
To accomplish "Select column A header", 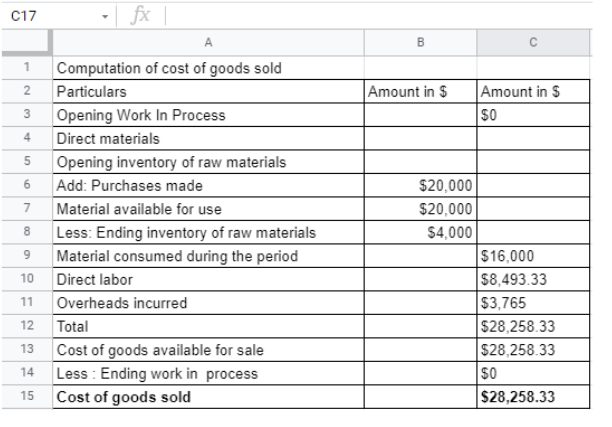I will pyautogui.click(x=208, y=42).
